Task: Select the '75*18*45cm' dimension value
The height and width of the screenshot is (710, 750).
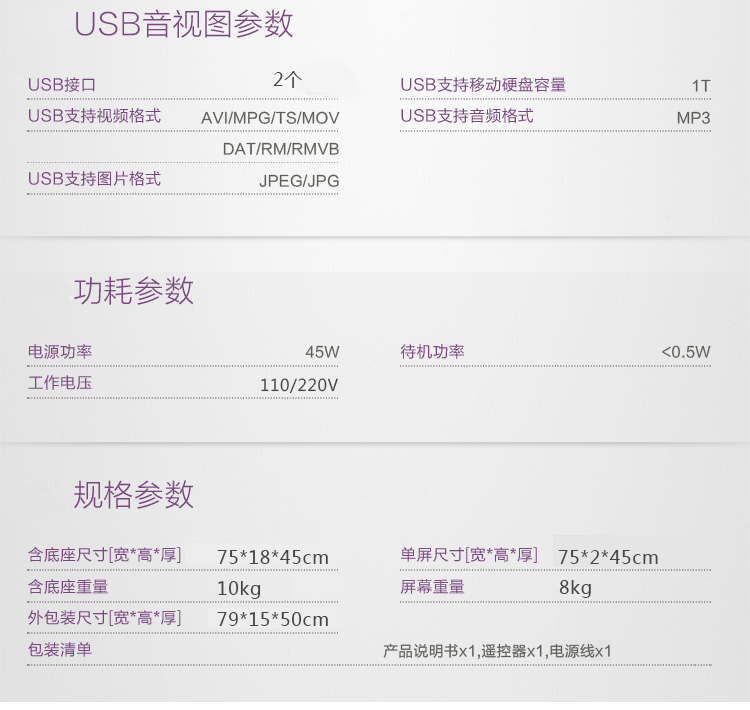Action: tap(273, 557)
